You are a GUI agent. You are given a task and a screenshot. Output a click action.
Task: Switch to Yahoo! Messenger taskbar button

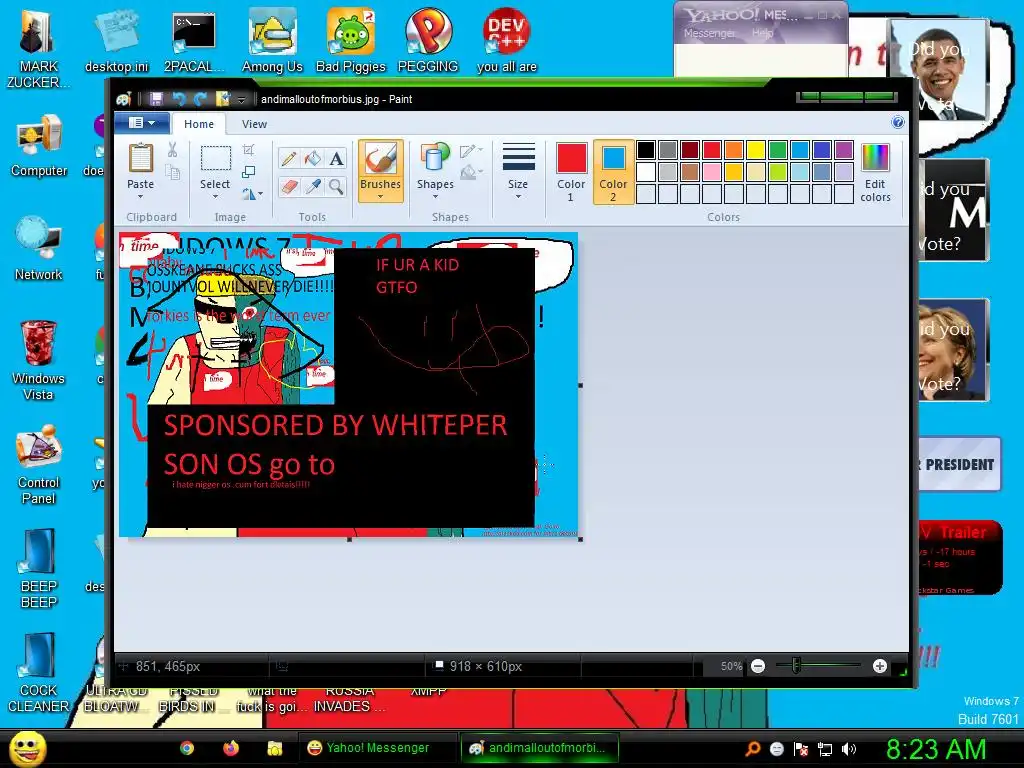click(x=378, y=748)
